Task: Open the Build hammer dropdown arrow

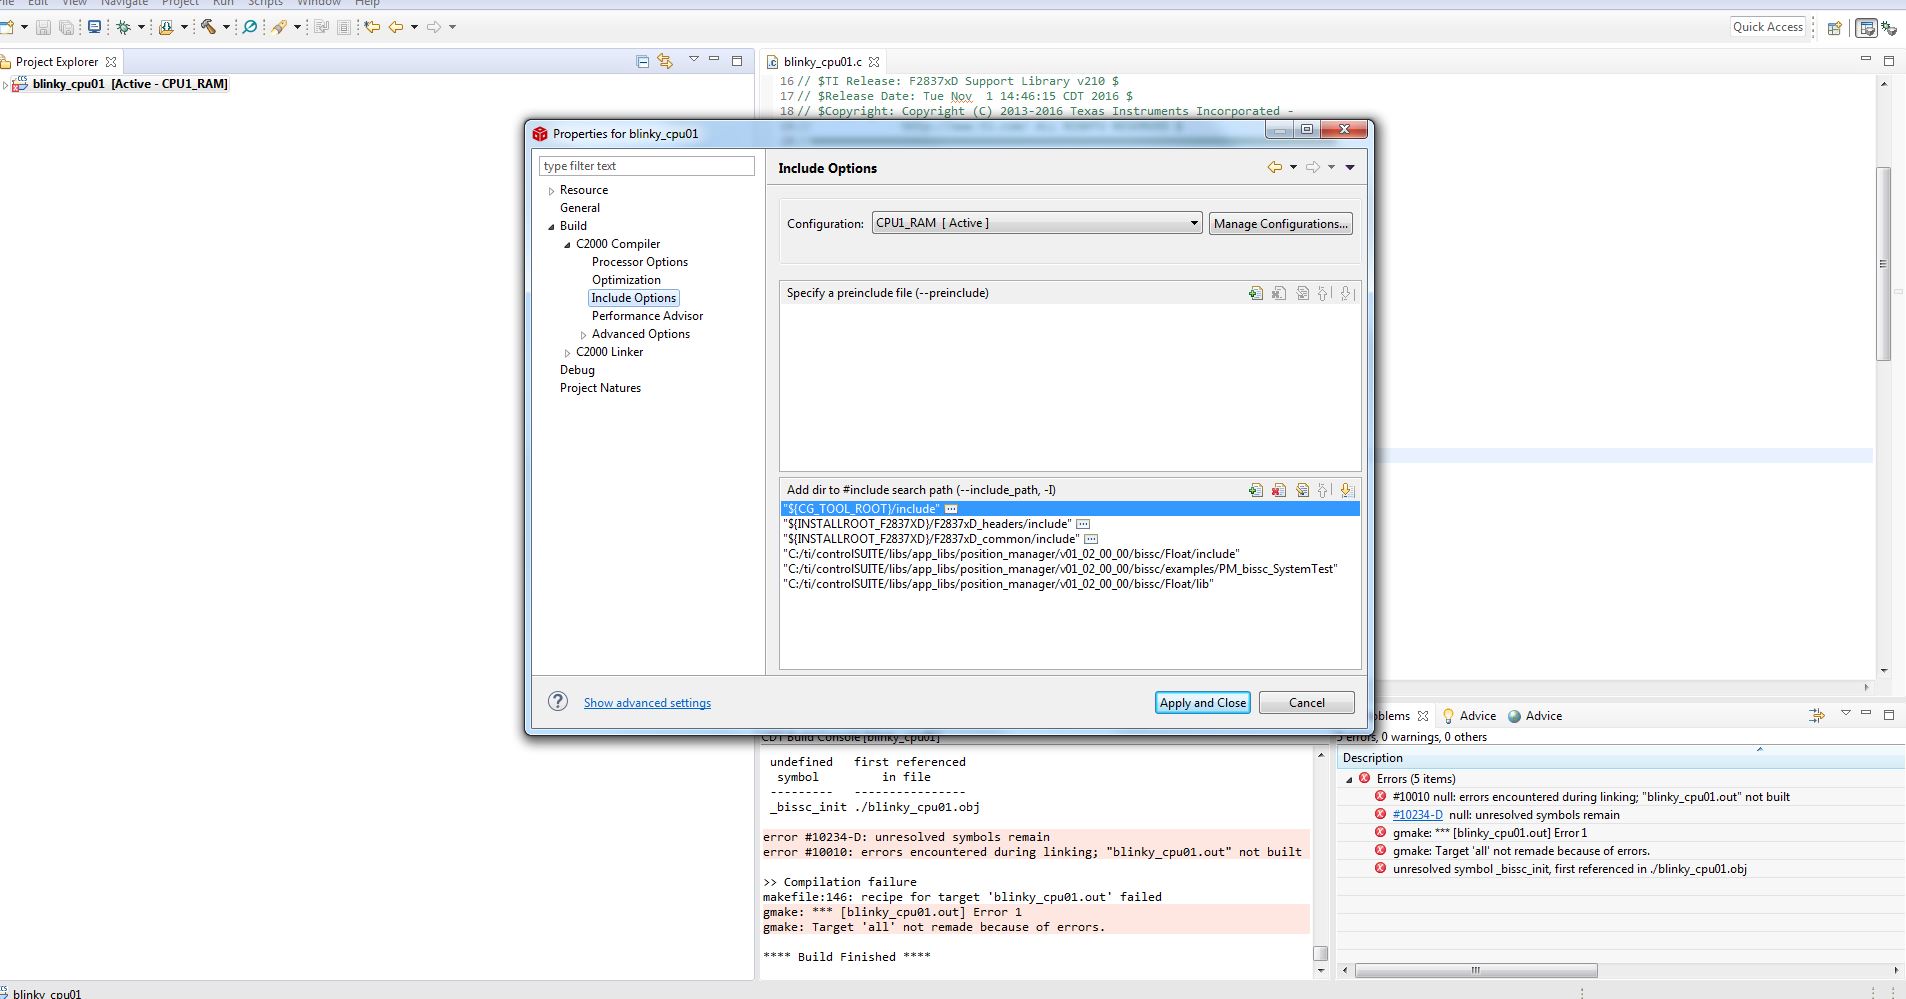Action: coord(226,27)
